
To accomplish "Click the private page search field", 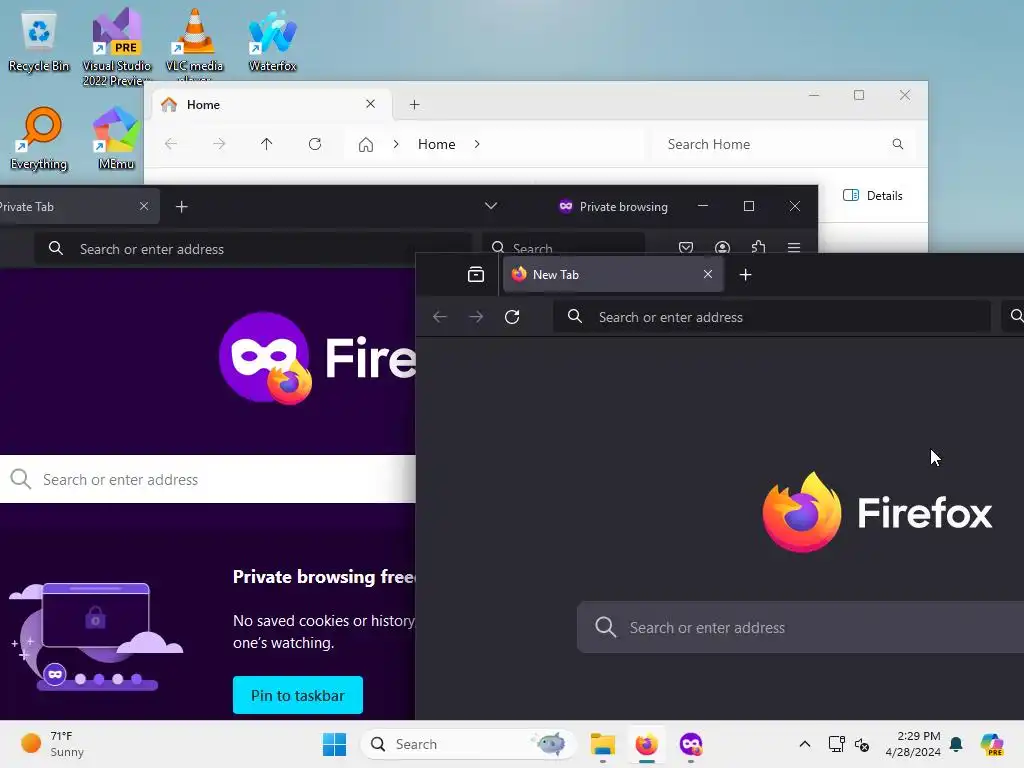I will coord(208,479).
